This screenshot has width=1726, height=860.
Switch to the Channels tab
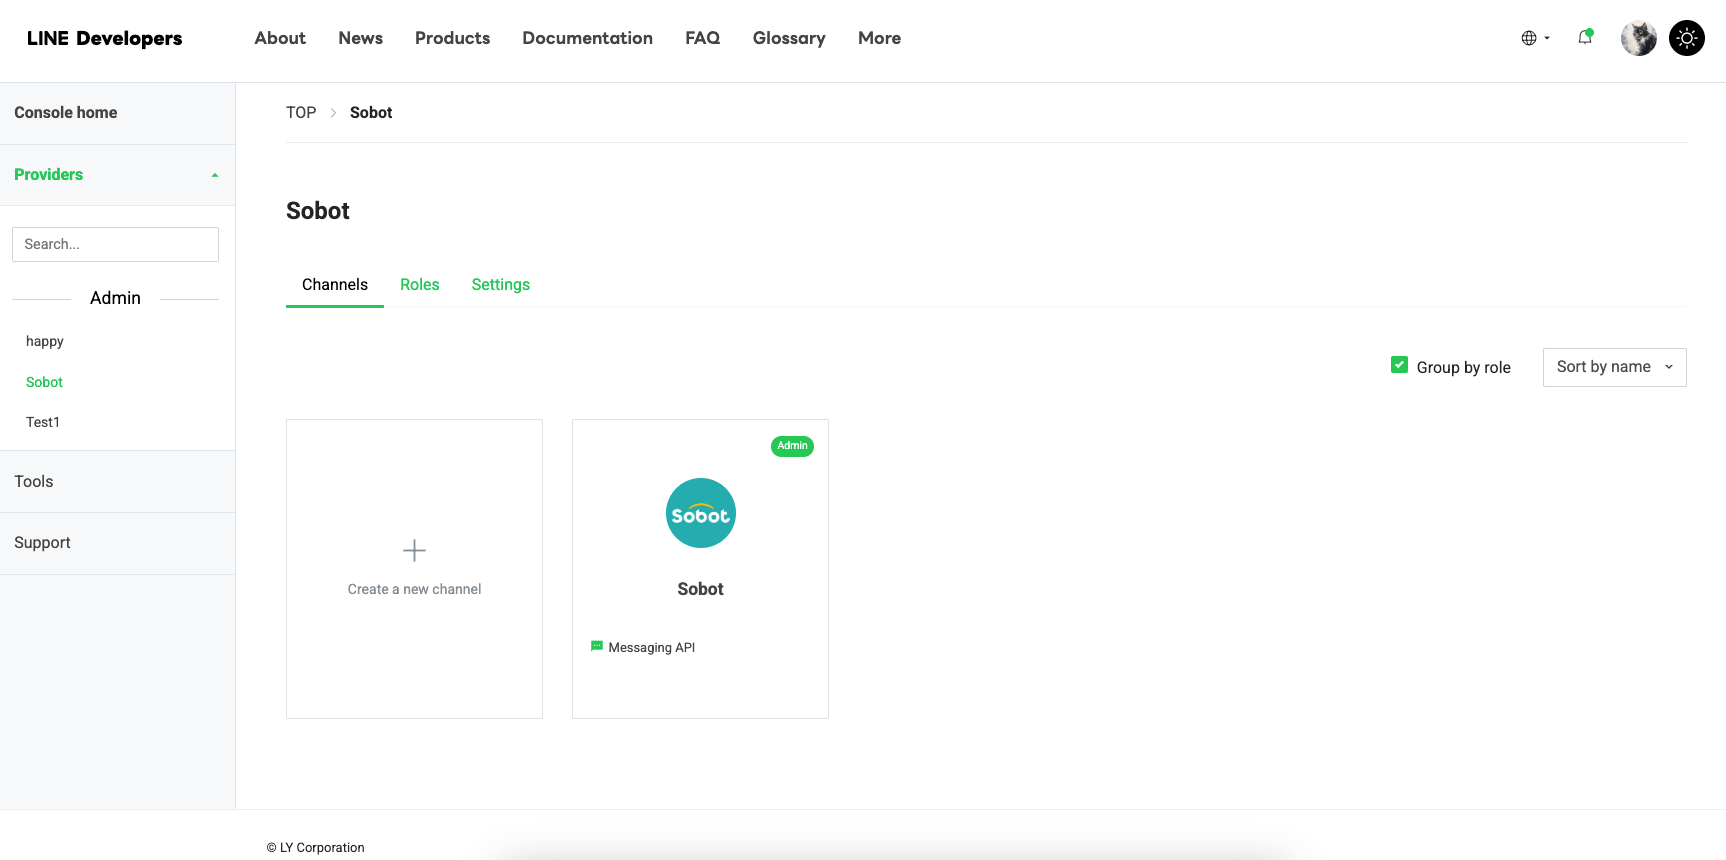click(x=335, y=285)
